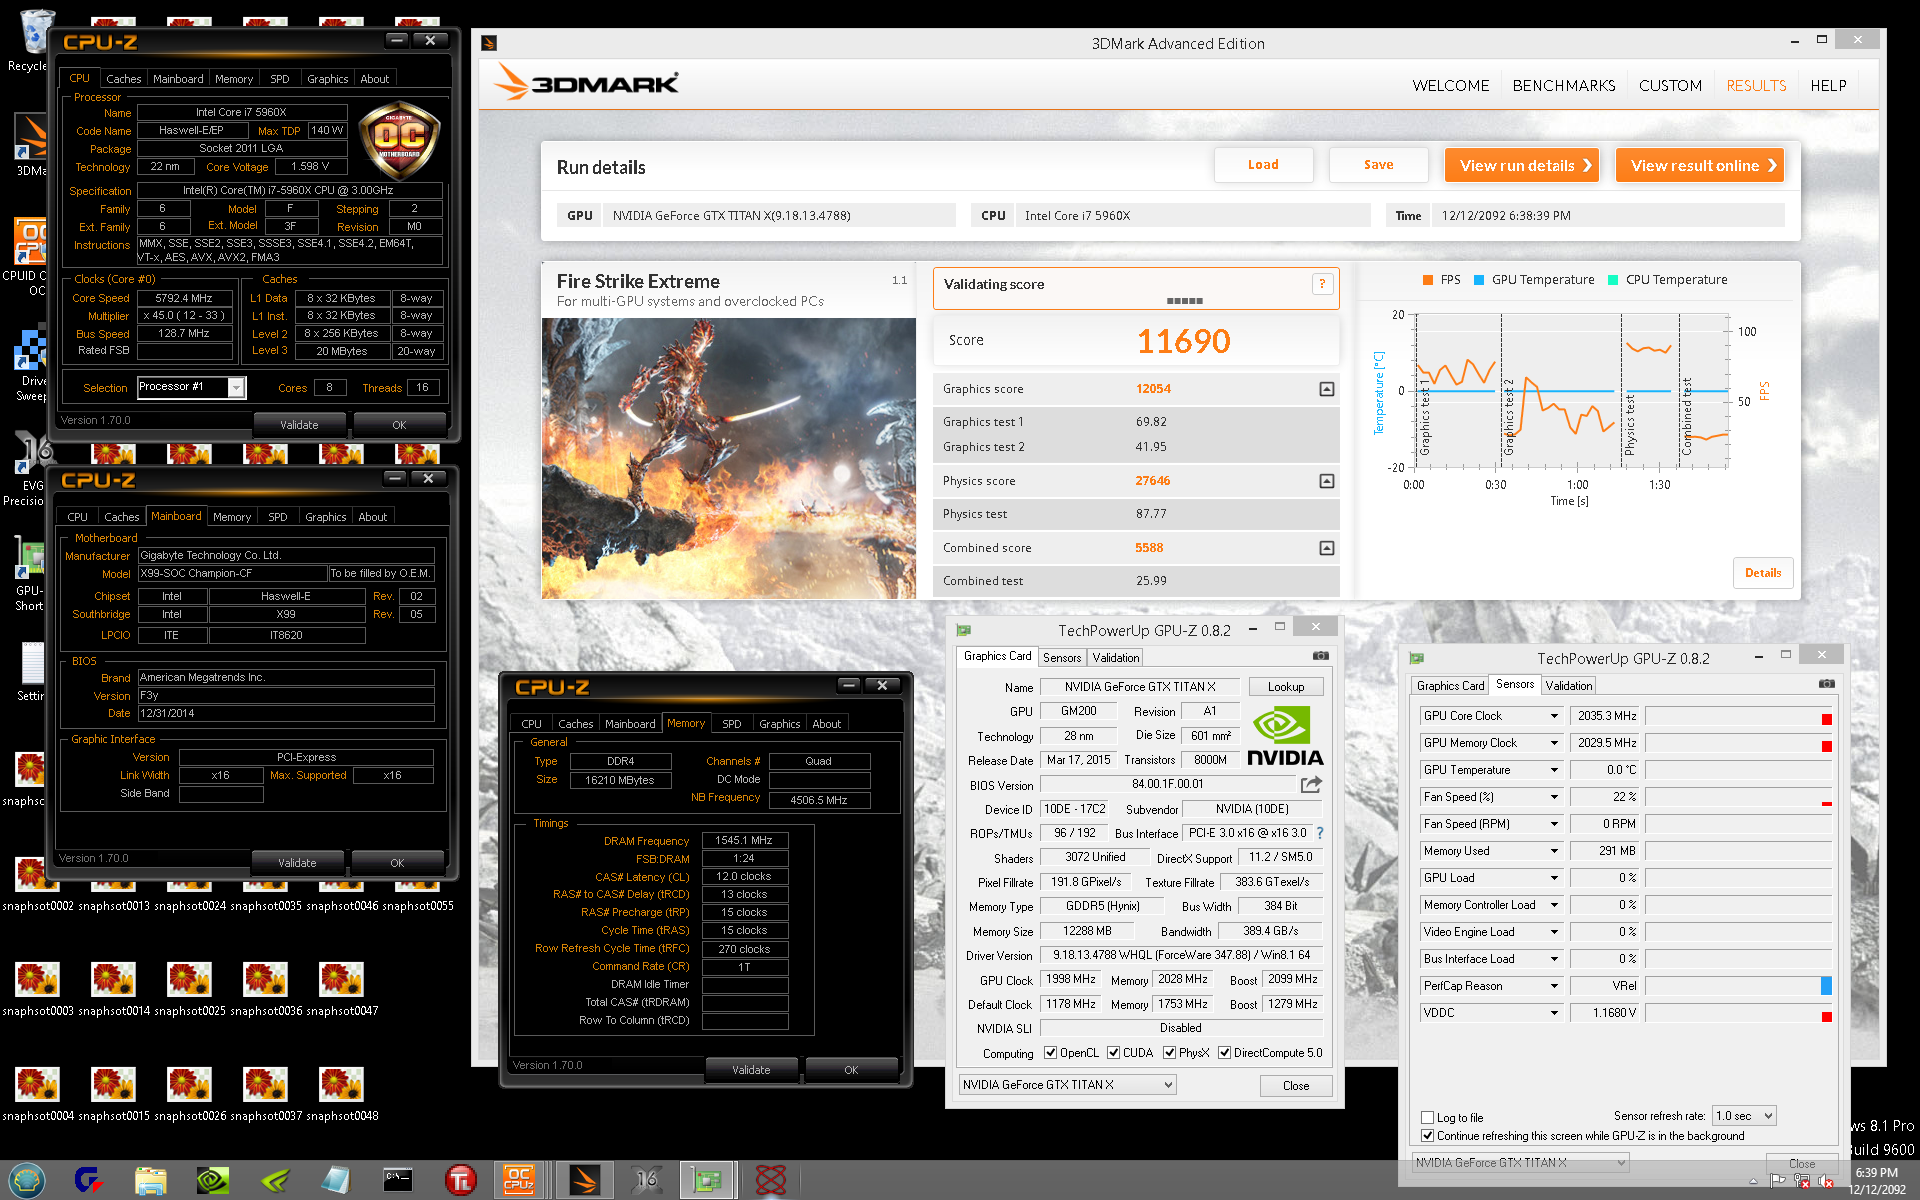The width and height of the screenshot is (1920, 1200).
Task: Click the GPU-Z screenshot camera icon
Action: coord(1320,656)
